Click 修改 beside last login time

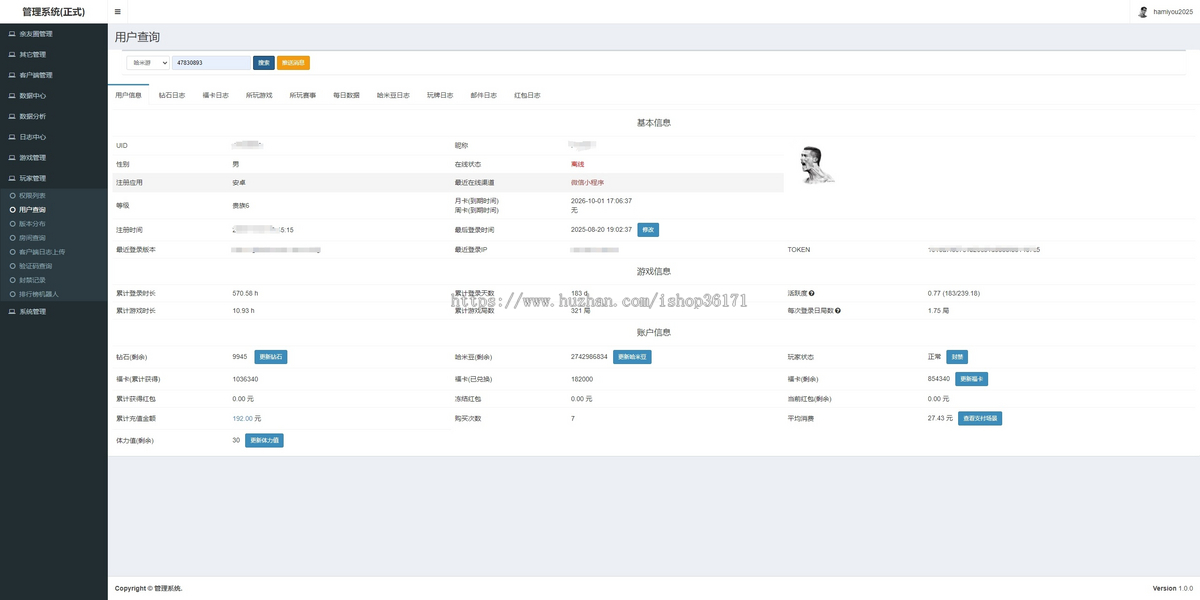(x=648, y=230)
